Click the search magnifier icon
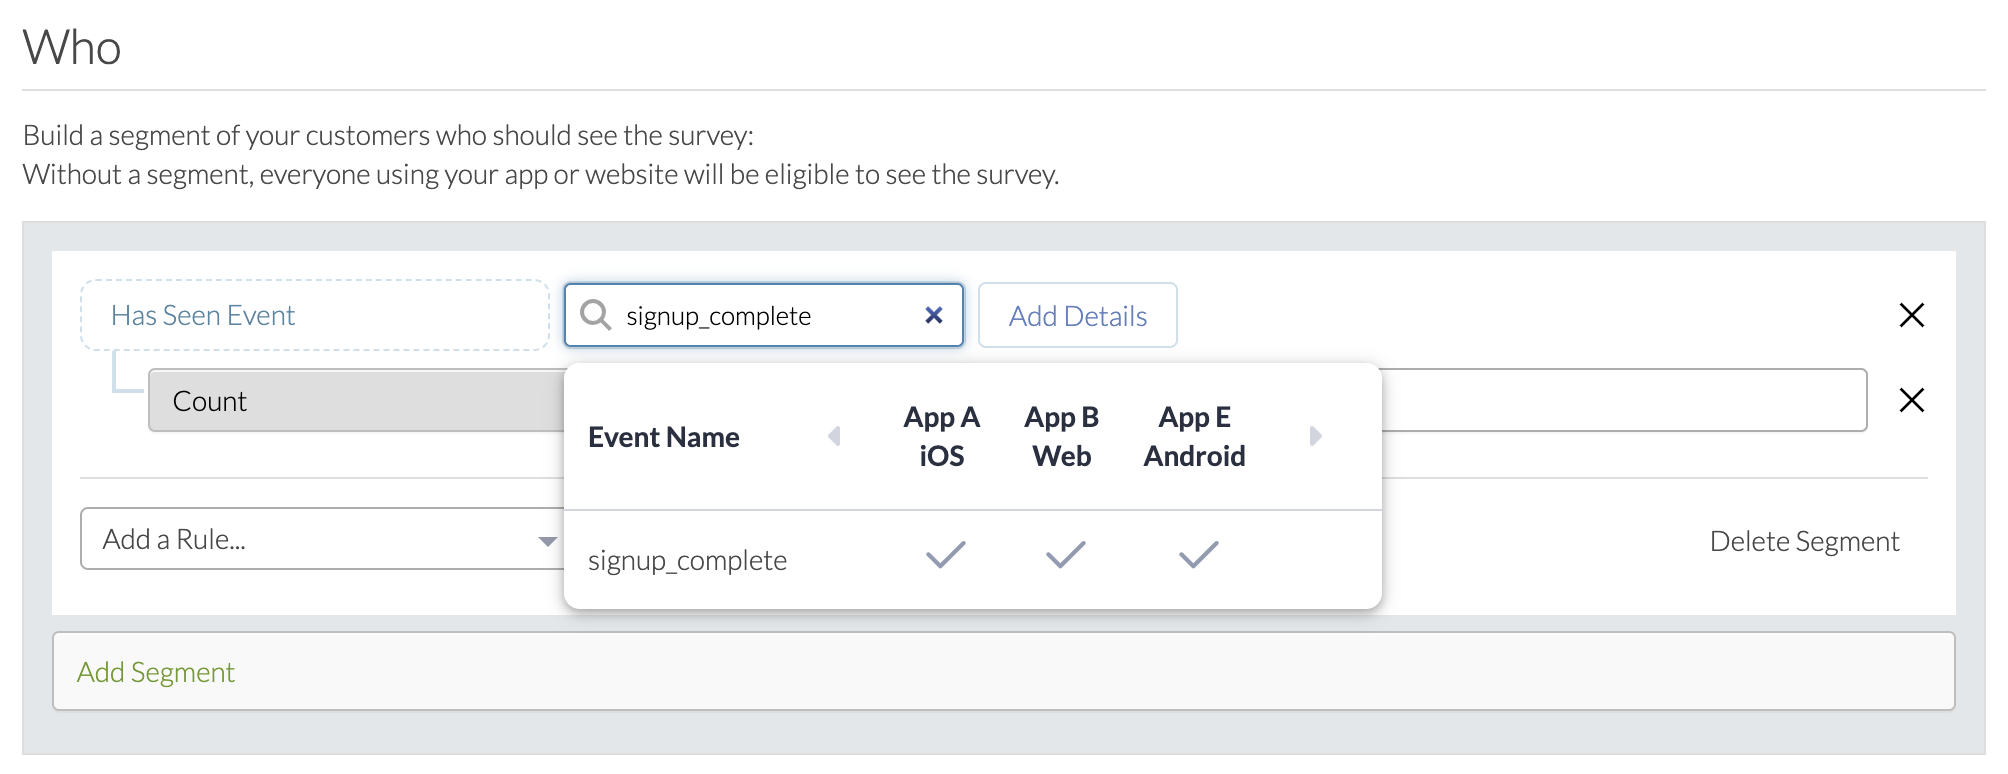 click(596, 315)
